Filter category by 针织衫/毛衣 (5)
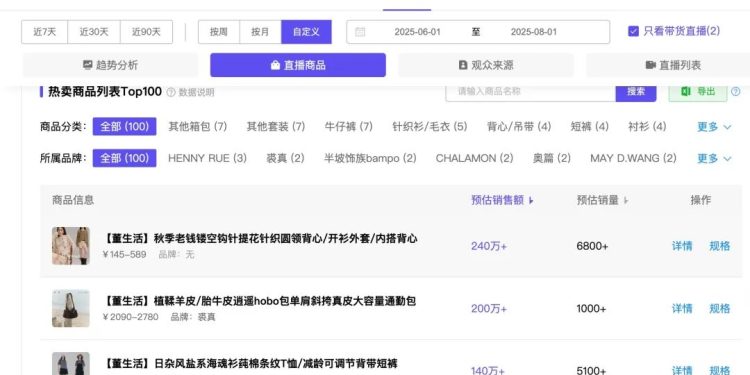The width and height of the screenshot is (750, 375). point(430,127)
